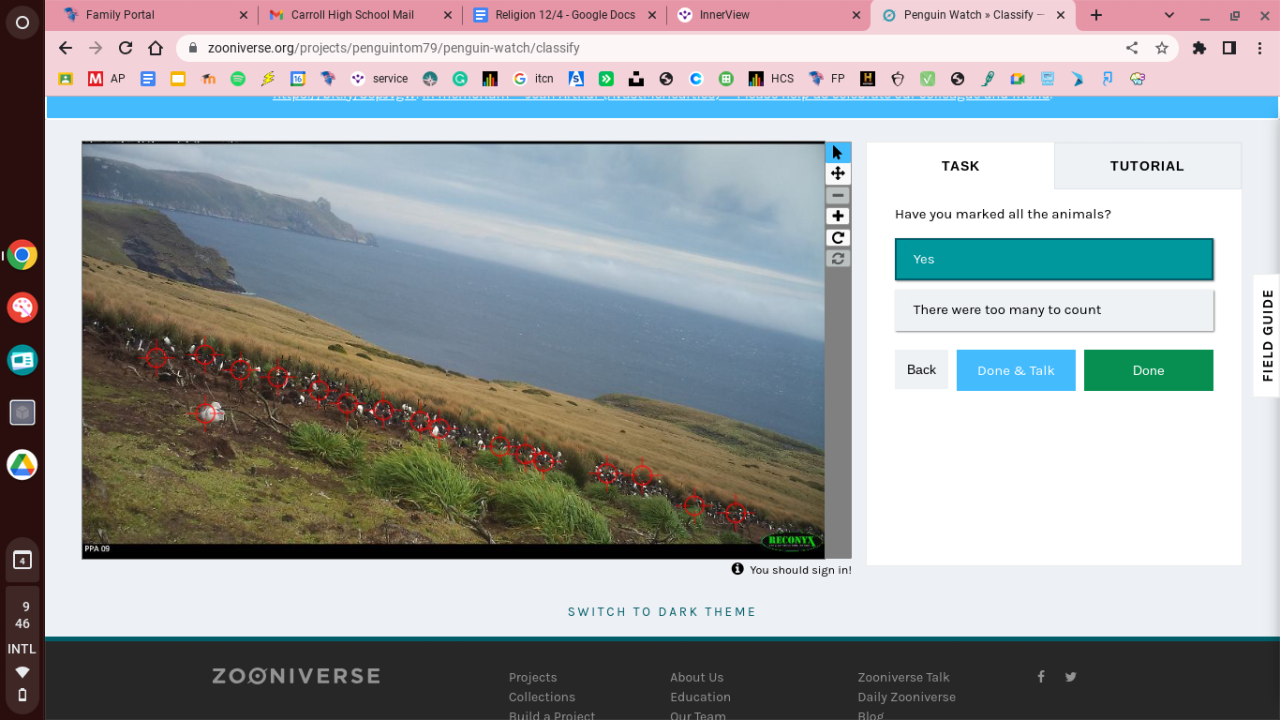The height and width of the screenshot is (720, 1280).
Task: Open the Zooniverse Facebook page
Action: click(x=1041, y=677)
